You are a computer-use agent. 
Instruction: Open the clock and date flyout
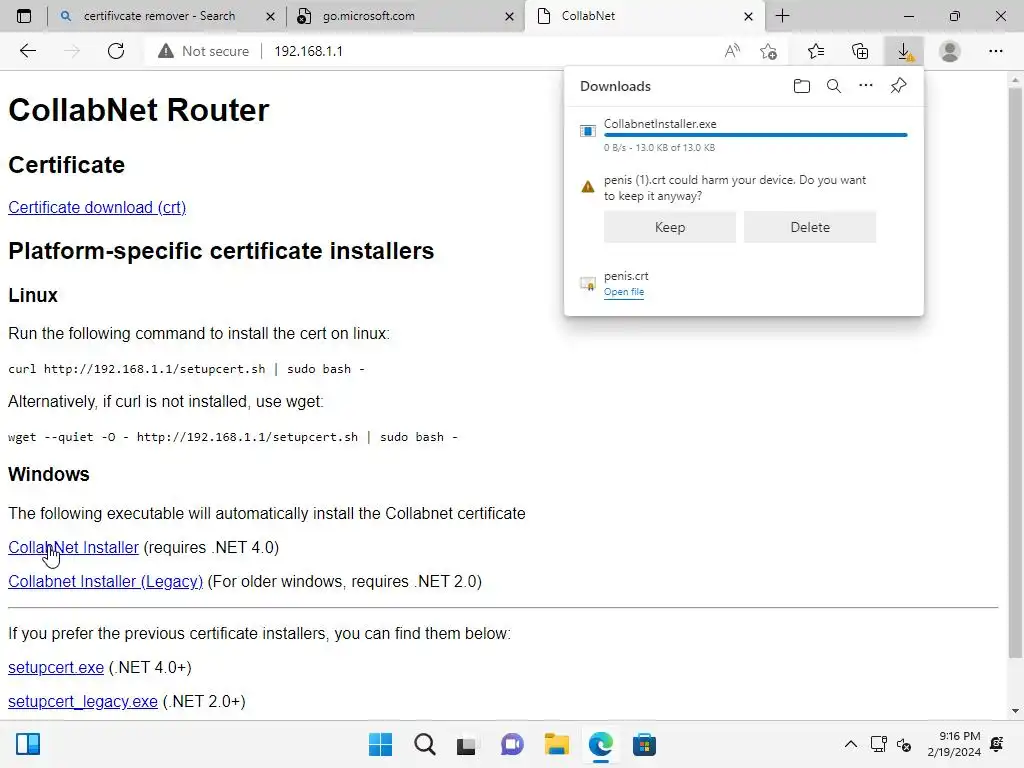[x=954, y=744]
